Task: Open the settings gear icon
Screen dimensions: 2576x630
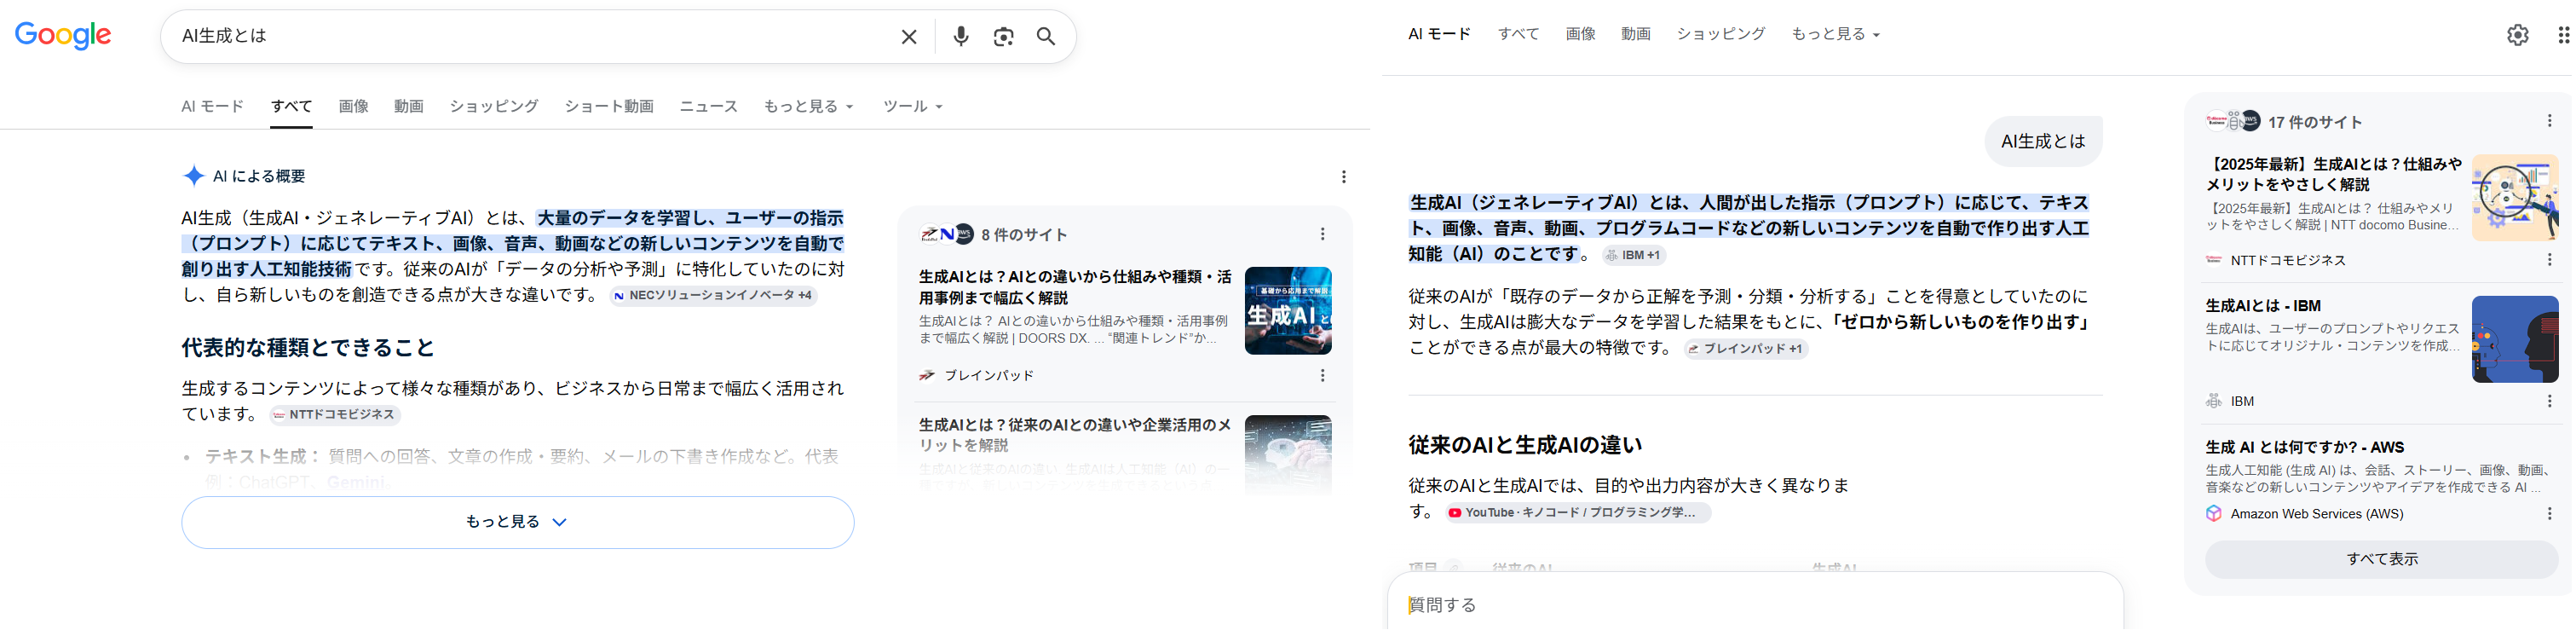Action: 2518,35
